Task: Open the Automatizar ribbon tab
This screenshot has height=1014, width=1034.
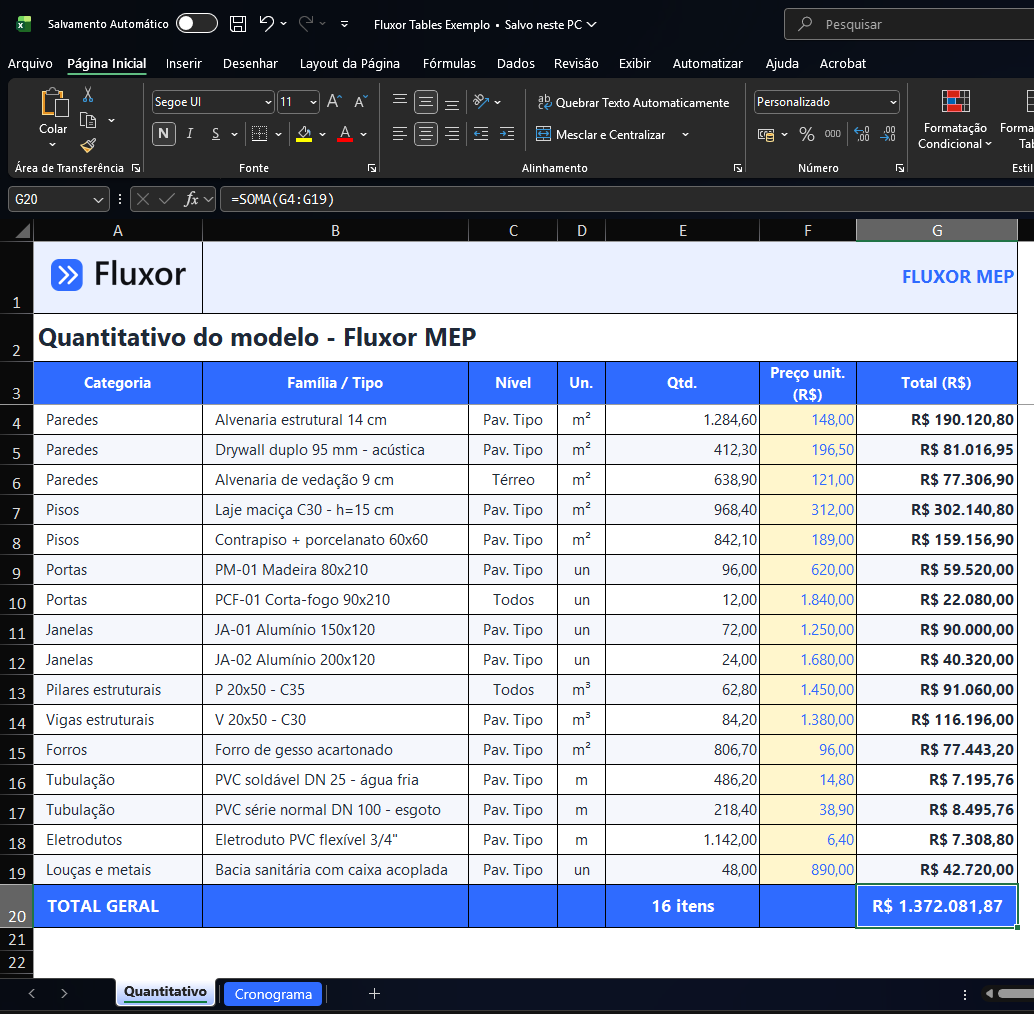Action: pyautogui.click(x=707, y=63)
